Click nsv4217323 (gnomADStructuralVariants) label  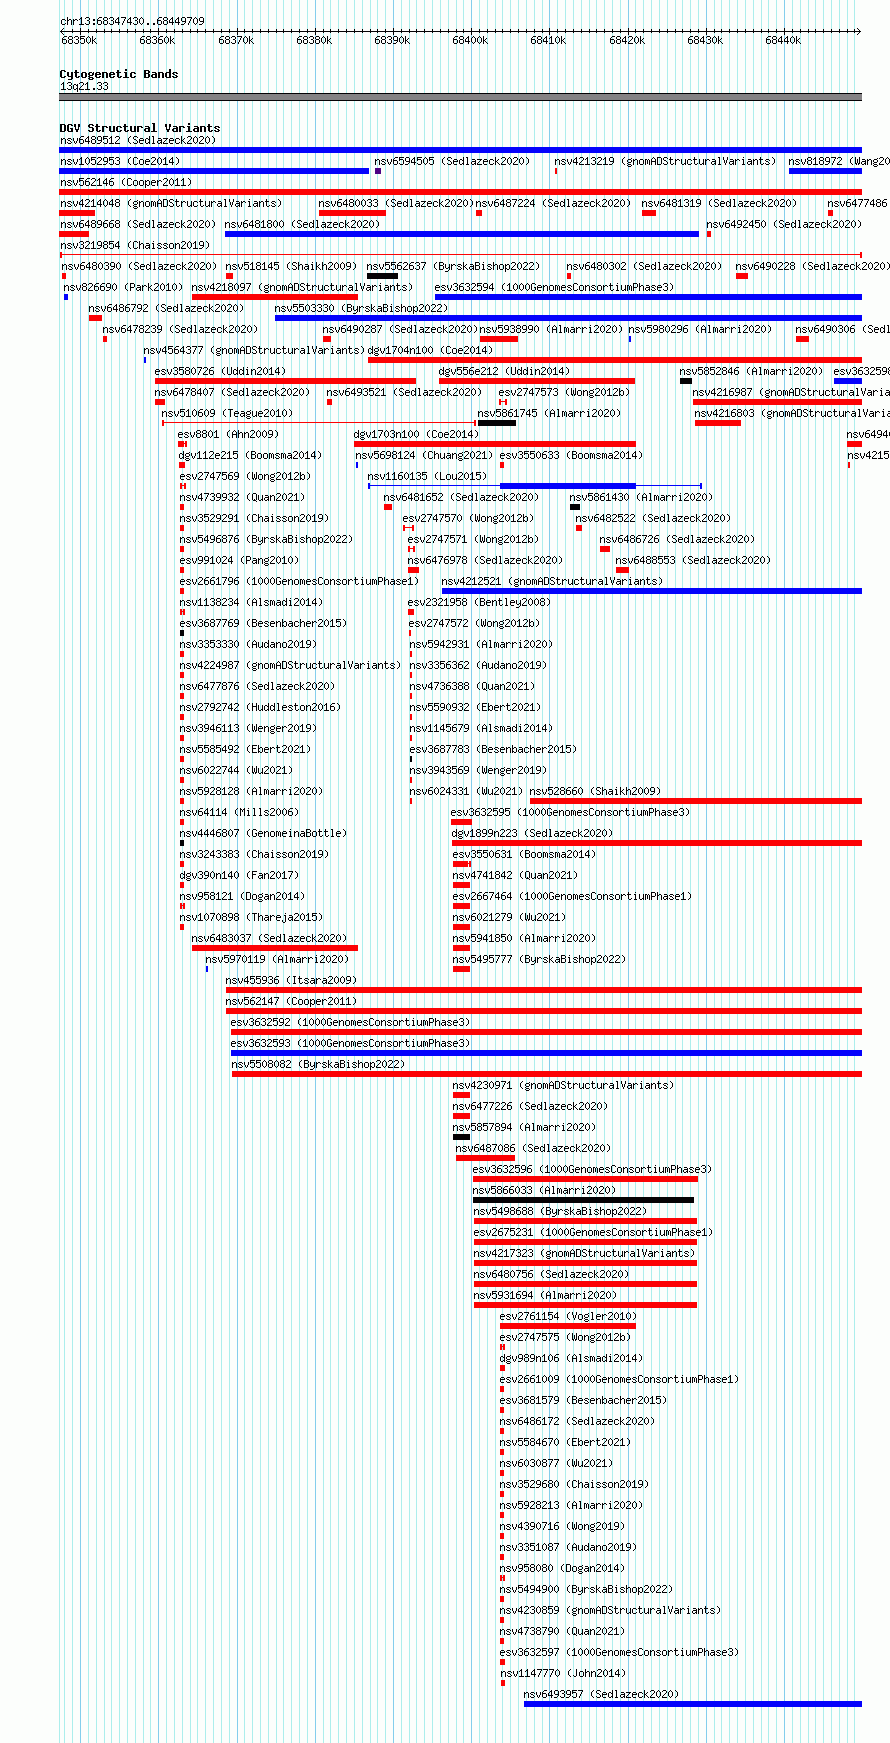(x=584, y=1253)
